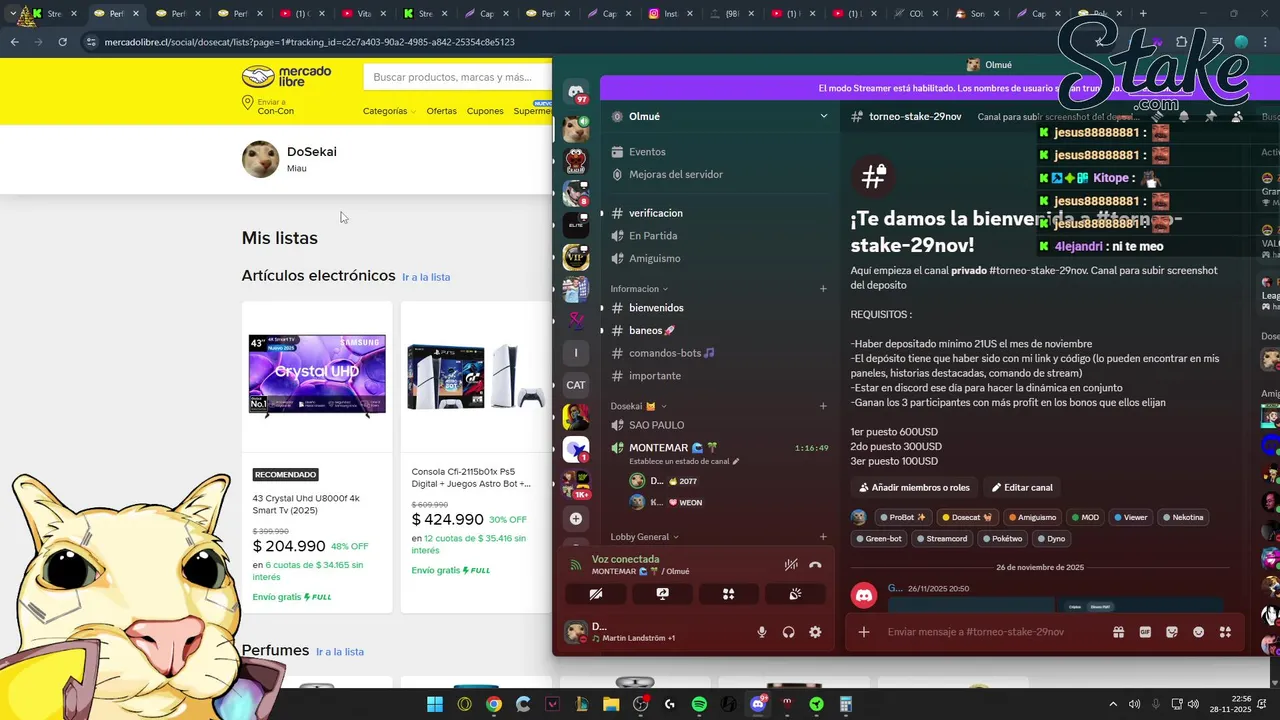Open Categorías dropdown on Mercado Libre

pos(389,111)
